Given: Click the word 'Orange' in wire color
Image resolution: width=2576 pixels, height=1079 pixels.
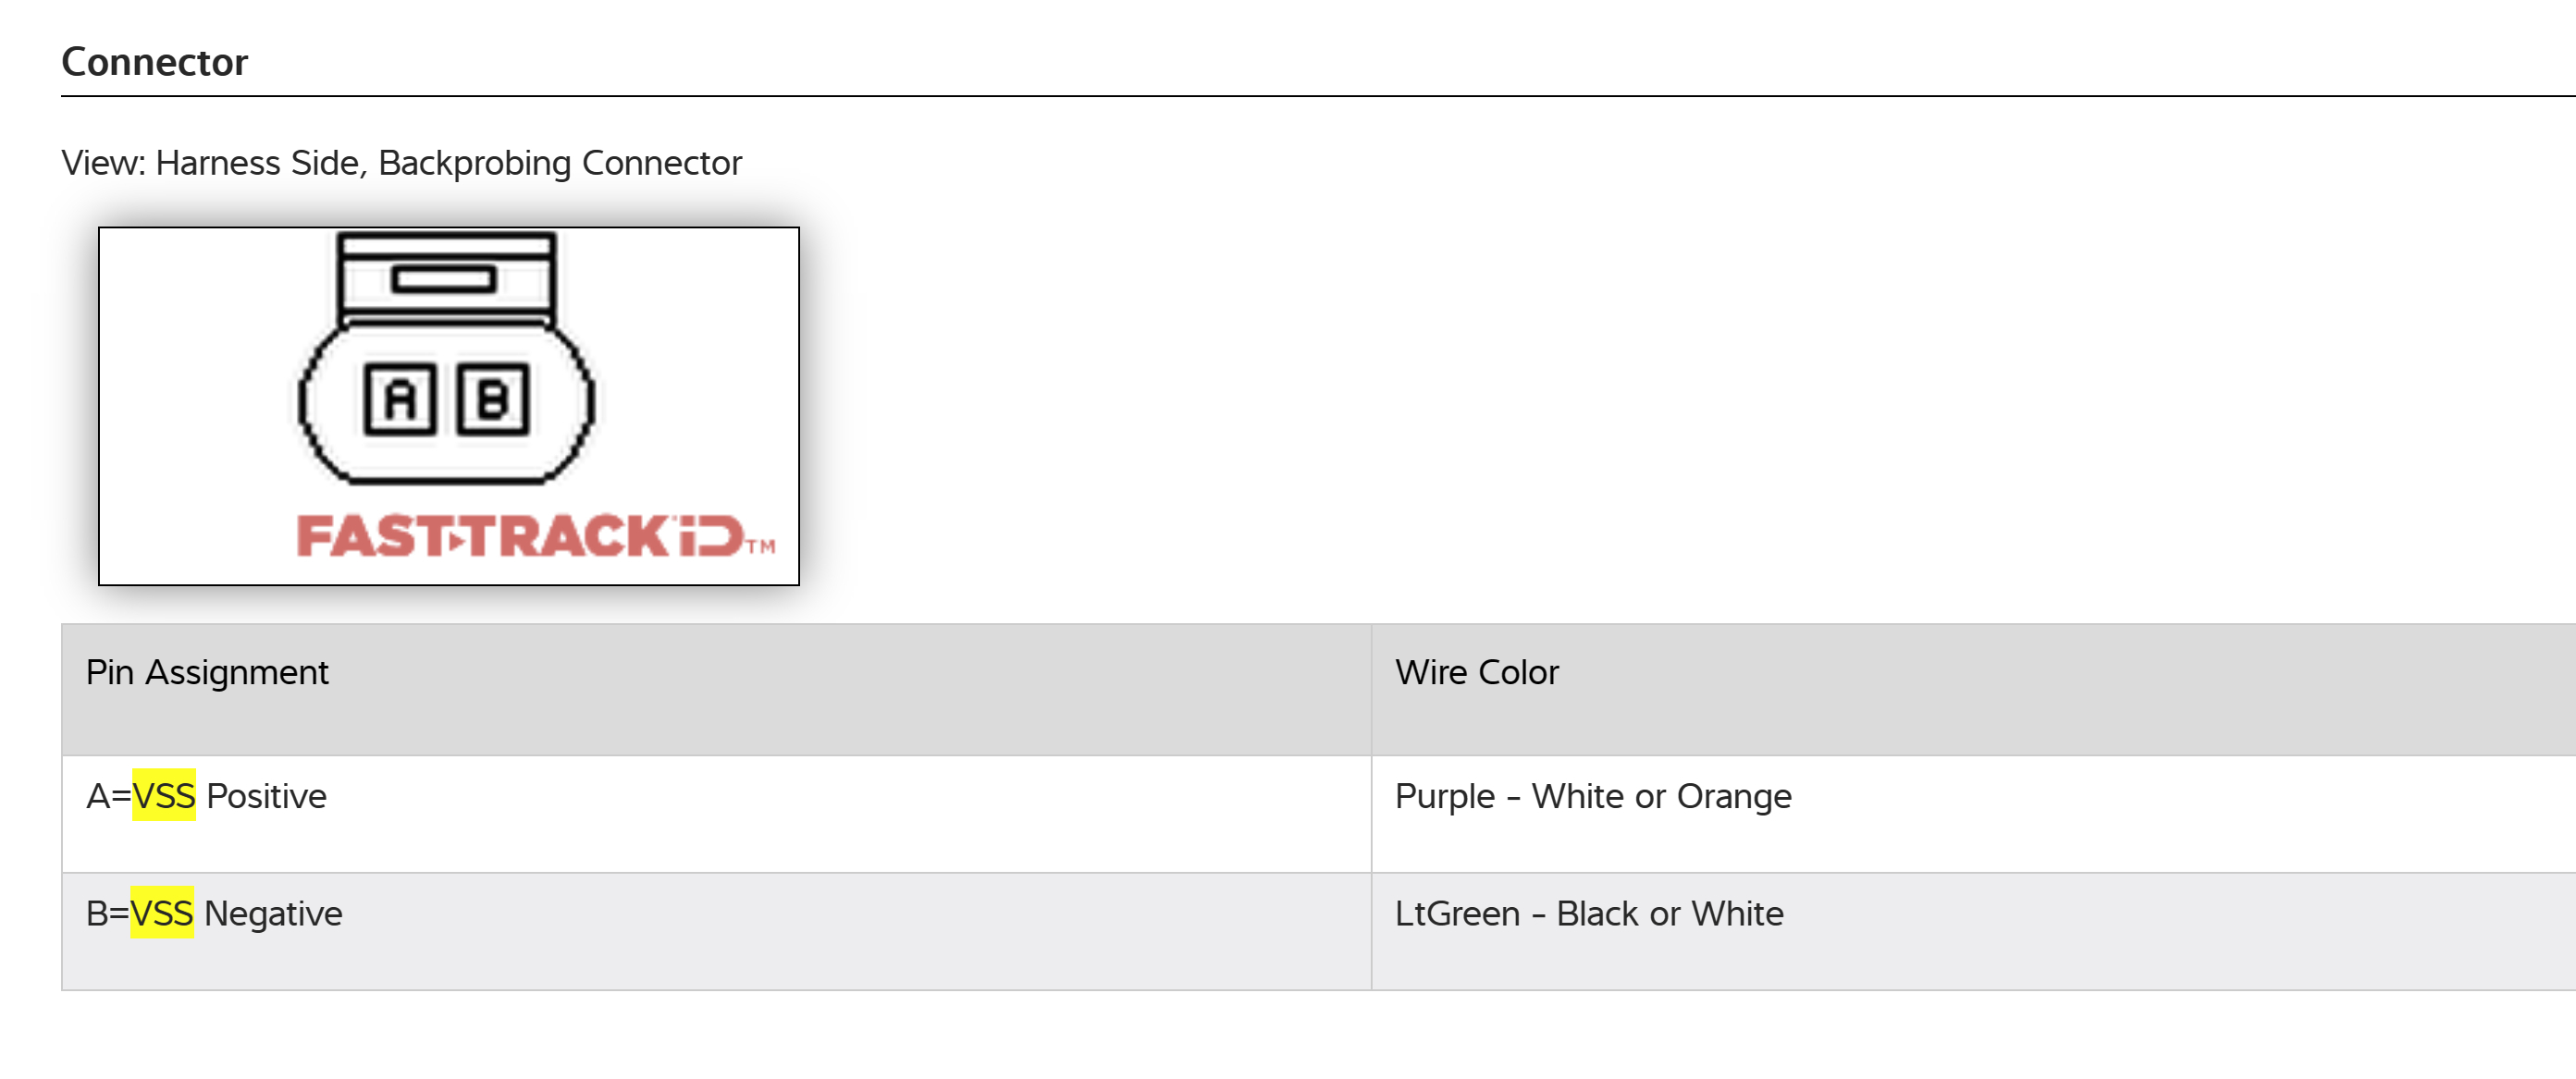Looking at the screenshot, I should (x=1734, y=796).
